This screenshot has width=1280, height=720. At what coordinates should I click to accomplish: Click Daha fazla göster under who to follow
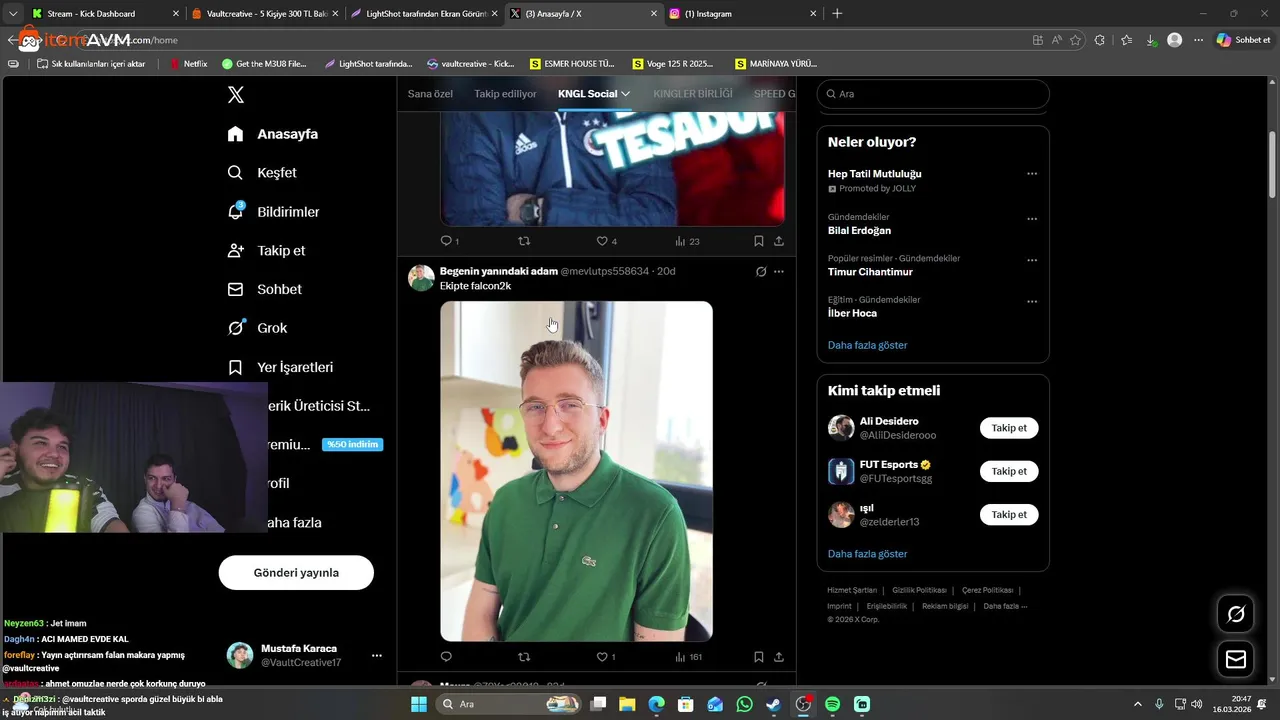click(867, 554)
